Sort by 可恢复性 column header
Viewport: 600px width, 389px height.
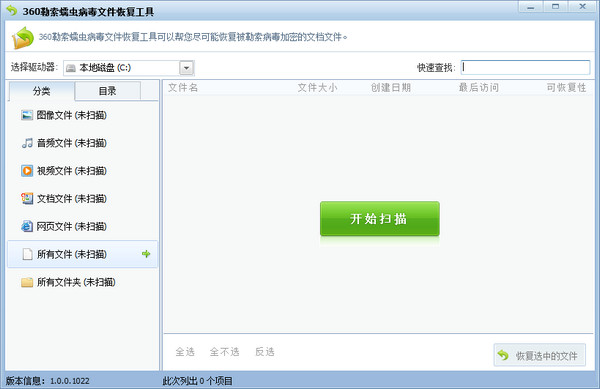(x=566, y=88)
